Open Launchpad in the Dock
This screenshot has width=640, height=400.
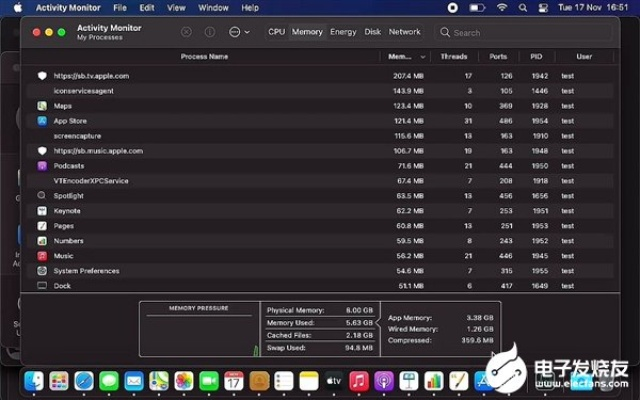pyautogui.click(x=59, y=381)
